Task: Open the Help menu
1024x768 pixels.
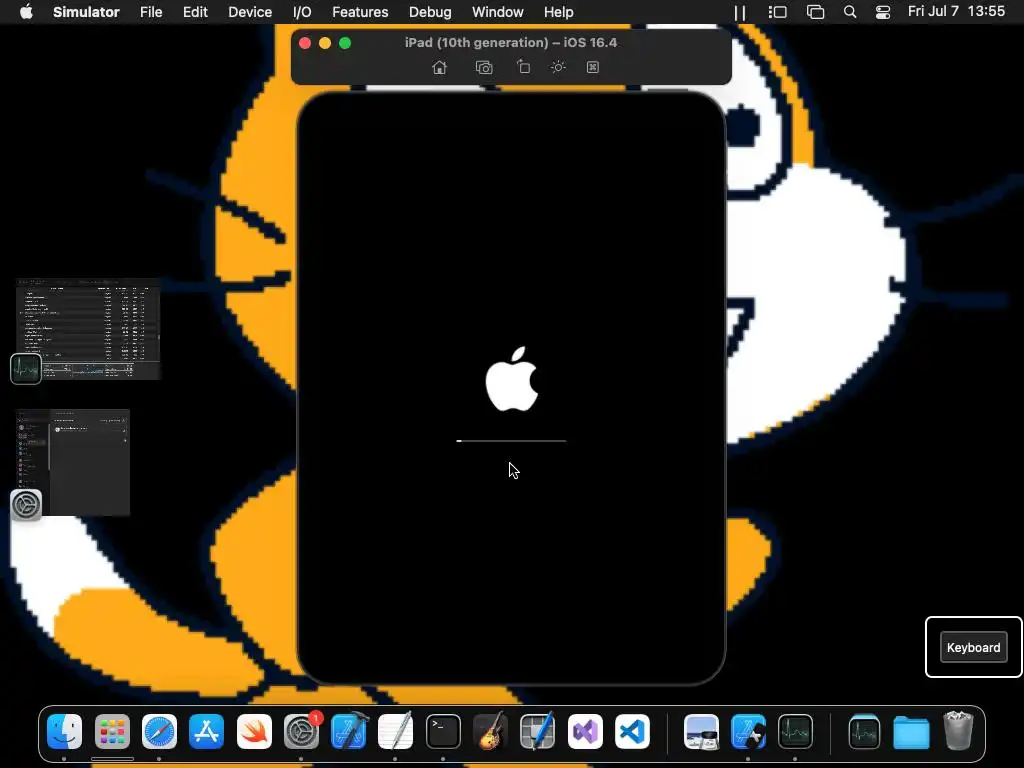Action: (558, 12)
